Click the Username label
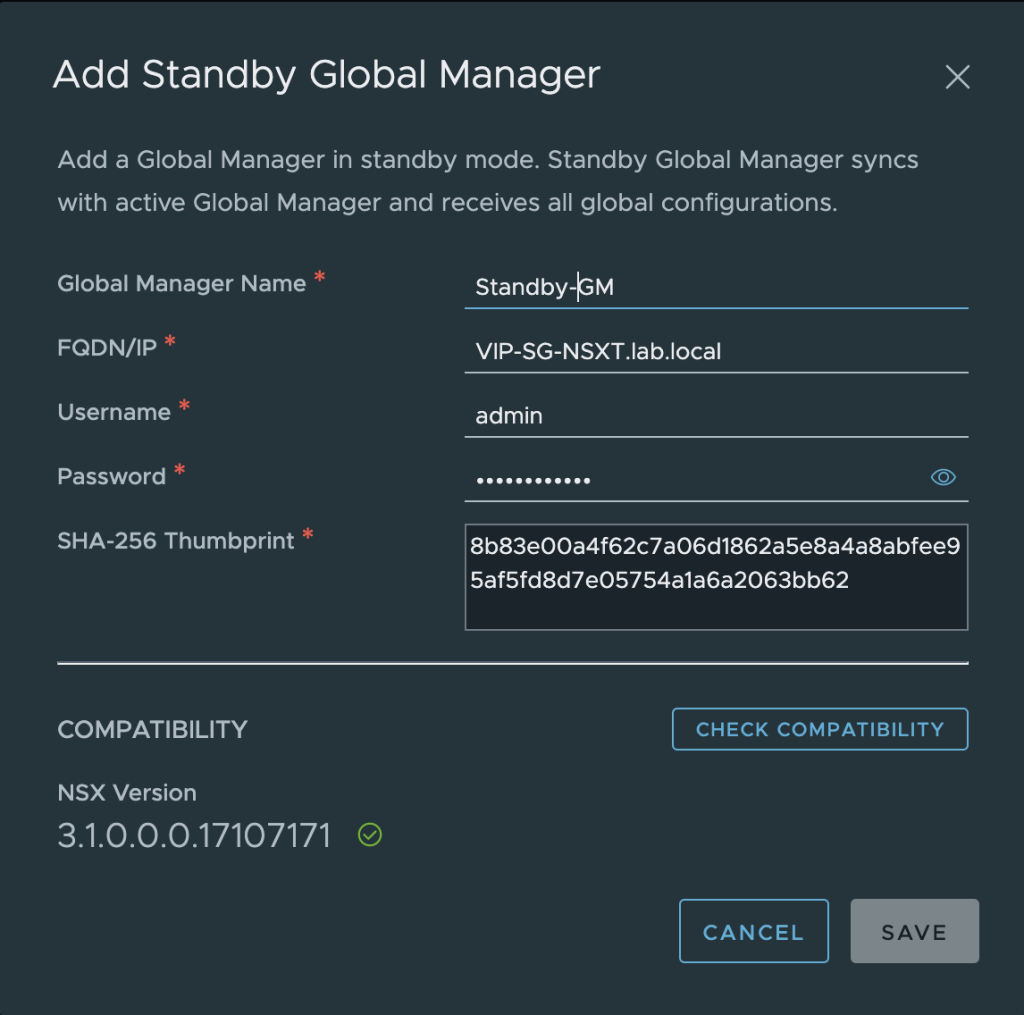1024x1015 pixels. (114, 412)
